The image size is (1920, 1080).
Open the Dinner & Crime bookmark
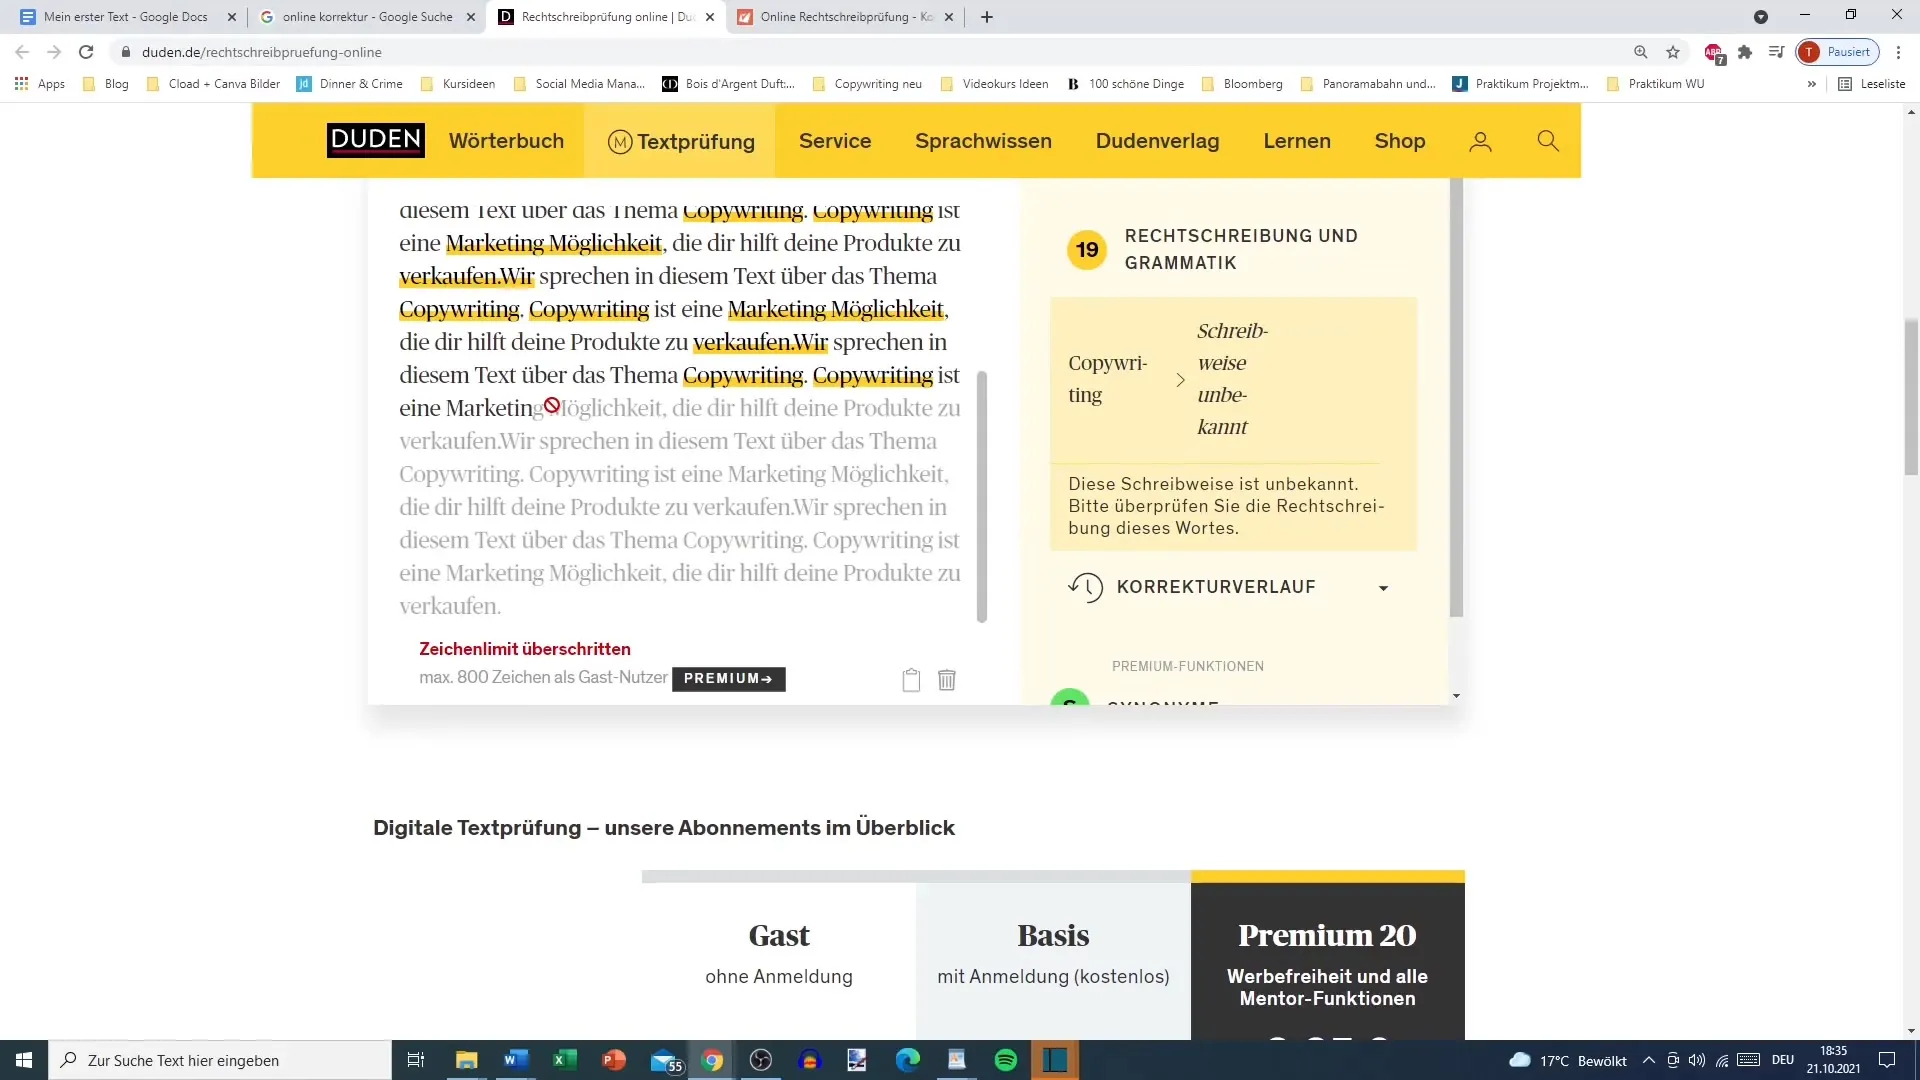coord(350,84)
